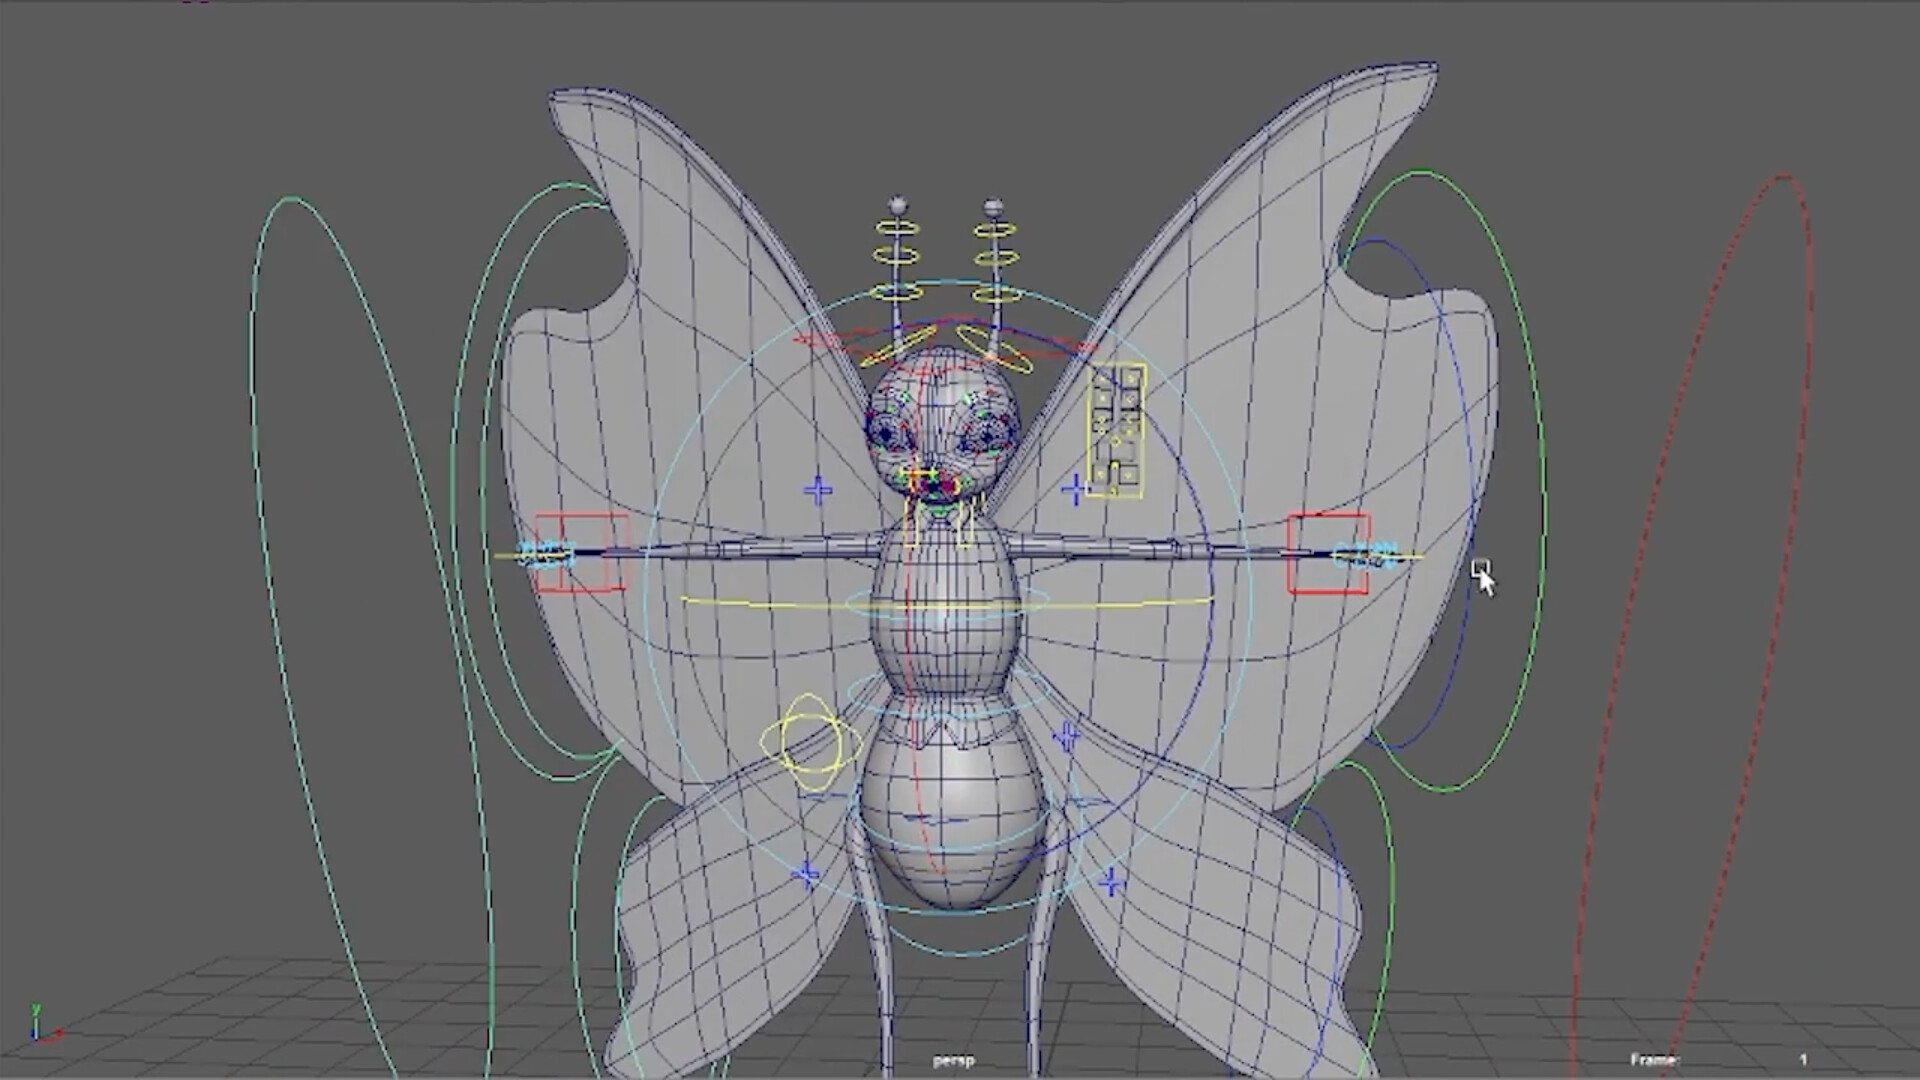Click the blue plus-shaped controller near the left wing
This screenshot has width=1920, height=1080.
coord(817,490)
